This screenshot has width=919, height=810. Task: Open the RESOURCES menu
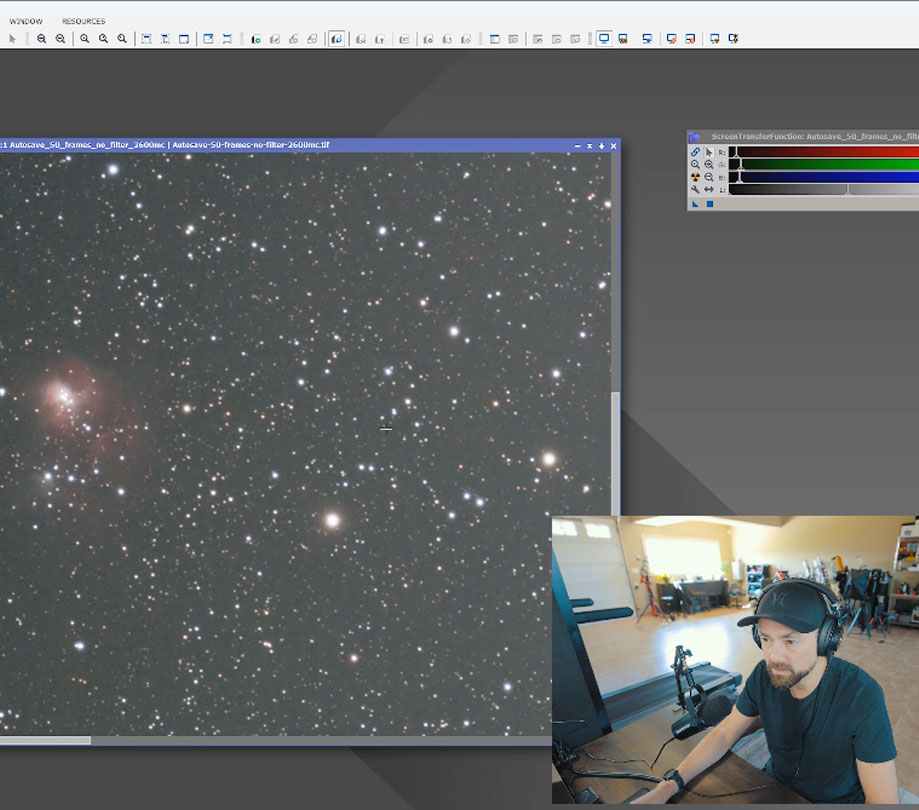coord(84,20)
